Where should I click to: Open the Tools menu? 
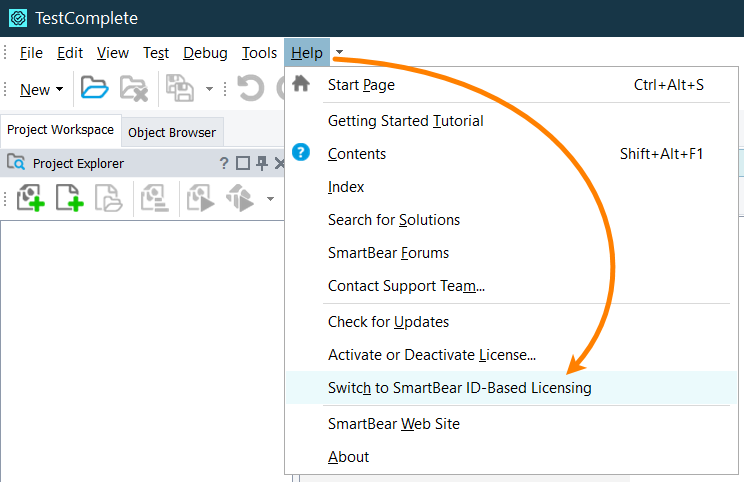259,53
